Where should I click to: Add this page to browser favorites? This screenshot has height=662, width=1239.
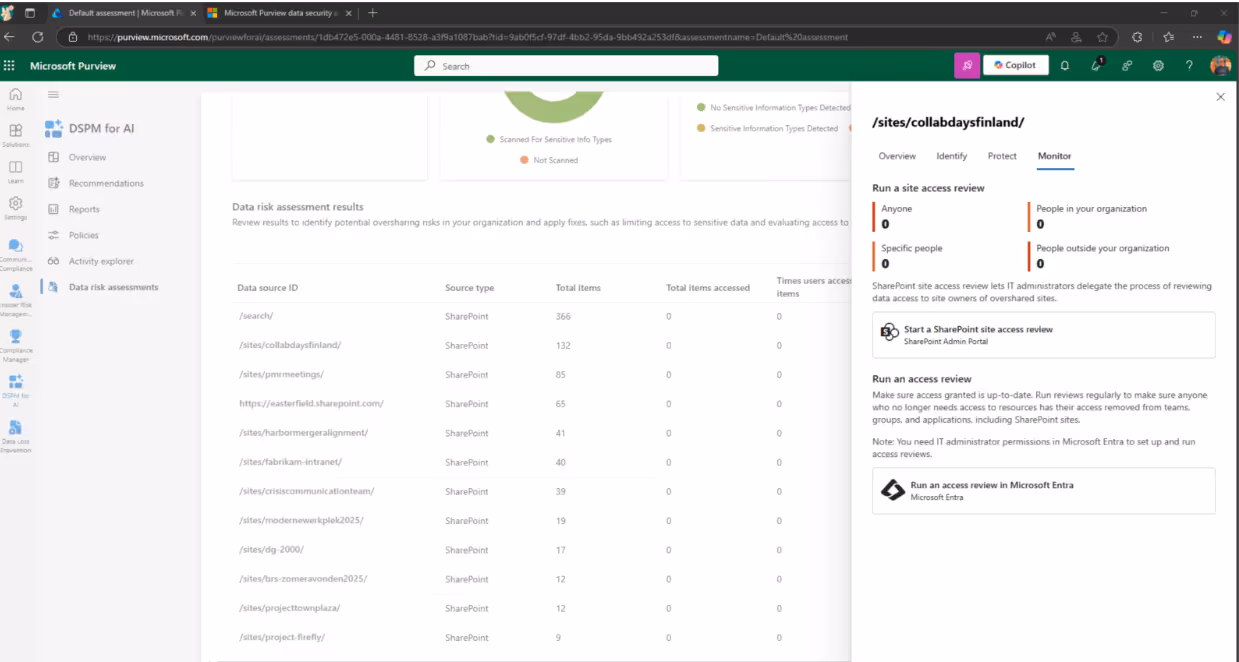coord(1102,36)
